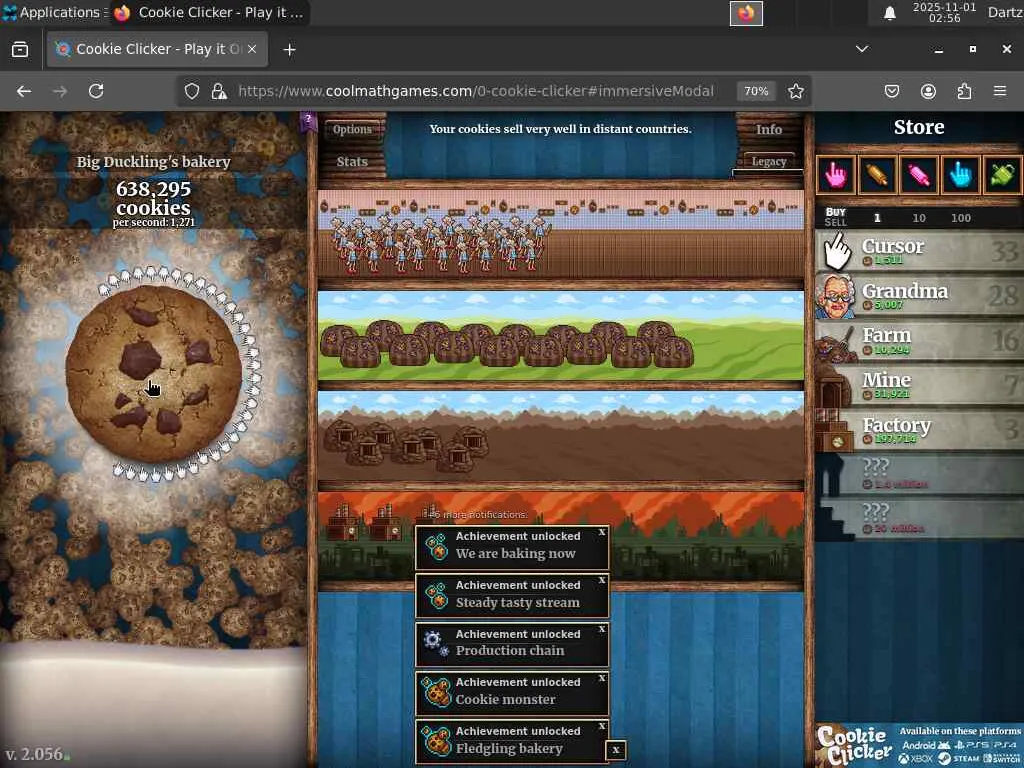List all tabs dropdown chevron
Screen dimensions: 1024x768
pos(862,49)
